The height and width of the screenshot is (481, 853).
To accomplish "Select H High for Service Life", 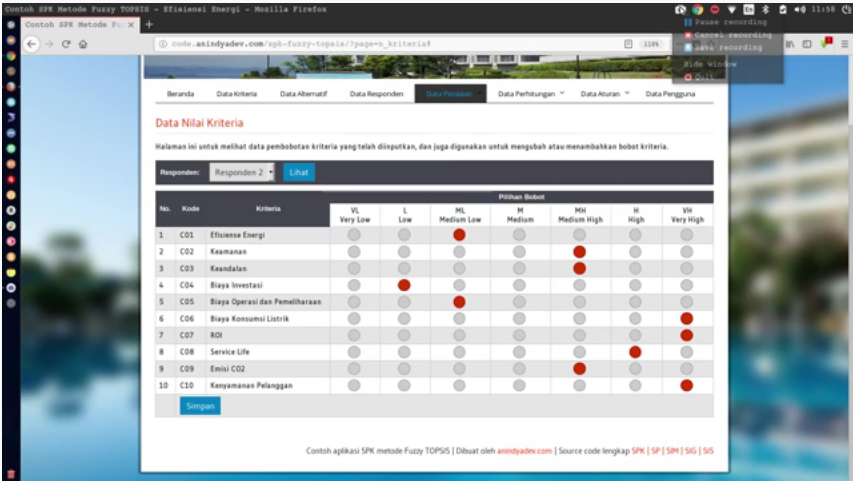I will click(x=635, y=352).
